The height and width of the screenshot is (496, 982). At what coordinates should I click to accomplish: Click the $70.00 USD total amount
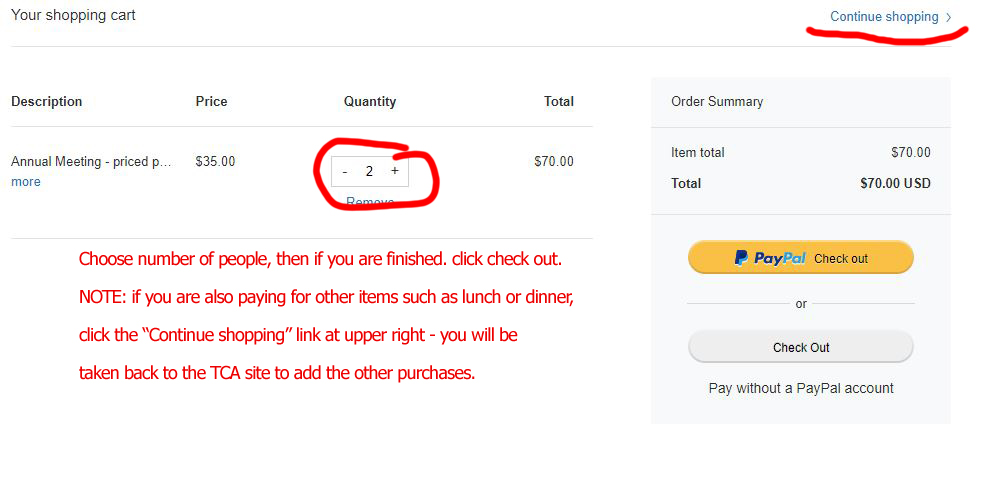(x=895, y=183)
